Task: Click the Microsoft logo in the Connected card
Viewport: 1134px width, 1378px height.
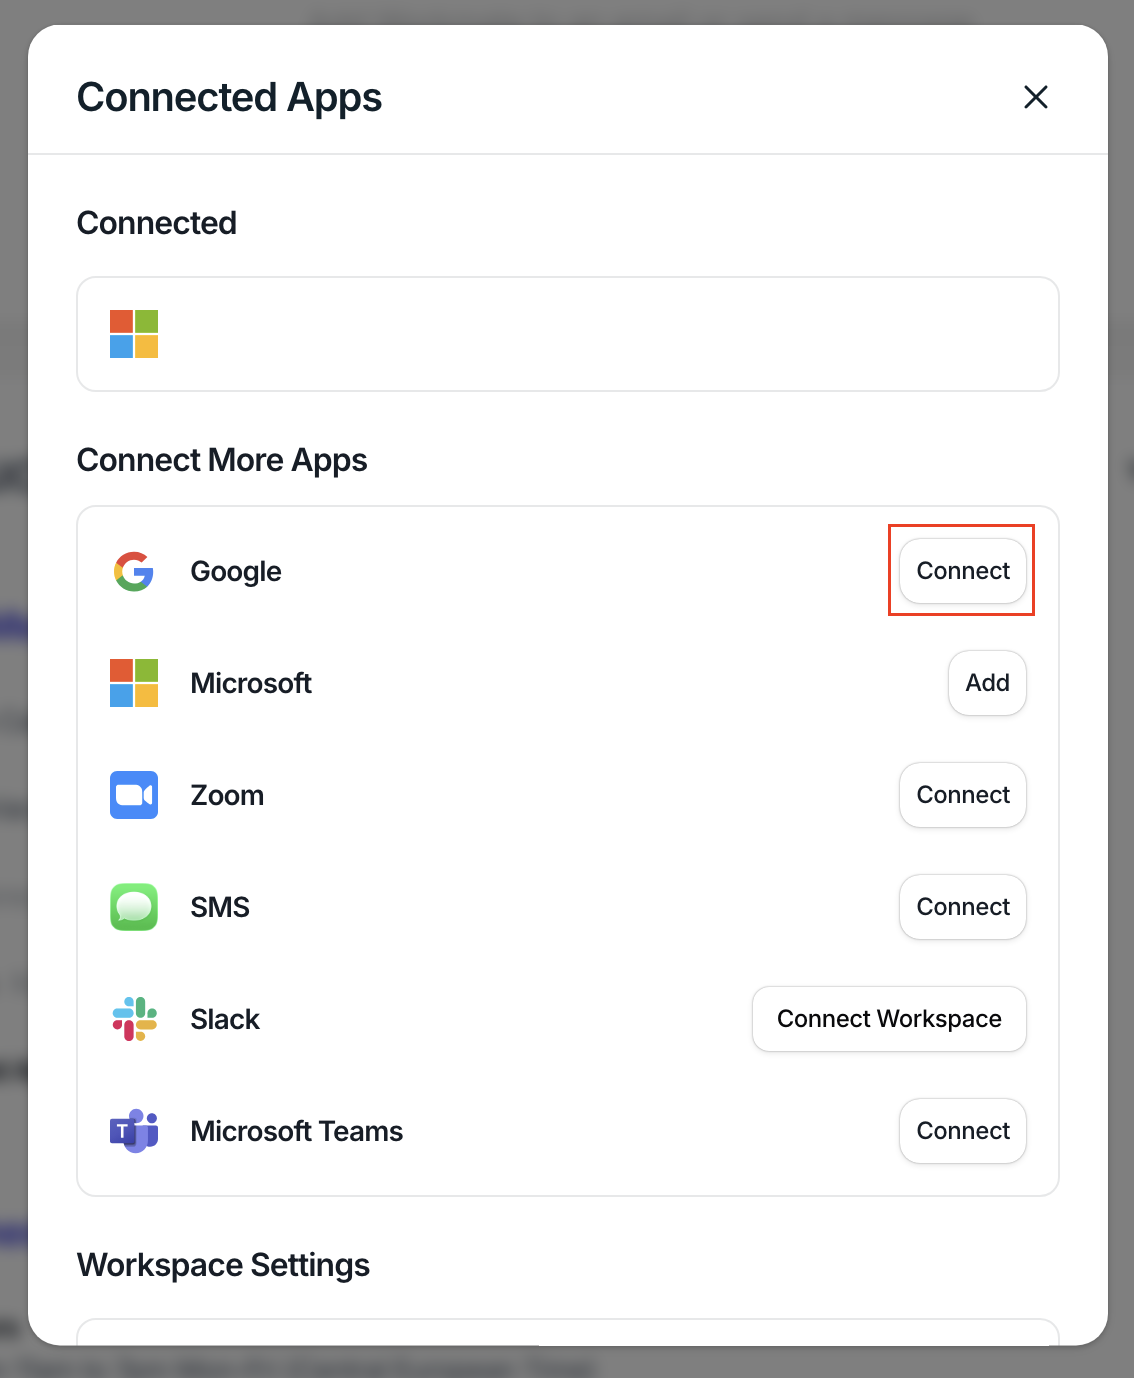Action: click(x=134, y=334)
